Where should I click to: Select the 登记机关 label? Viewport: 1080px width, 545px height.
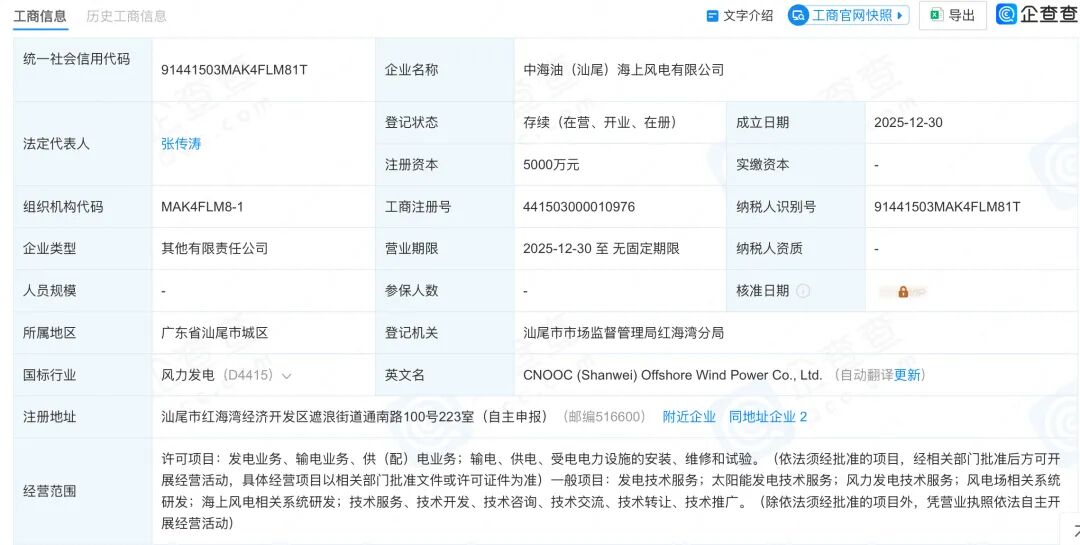pyautogui.click(x=411, y=333)
